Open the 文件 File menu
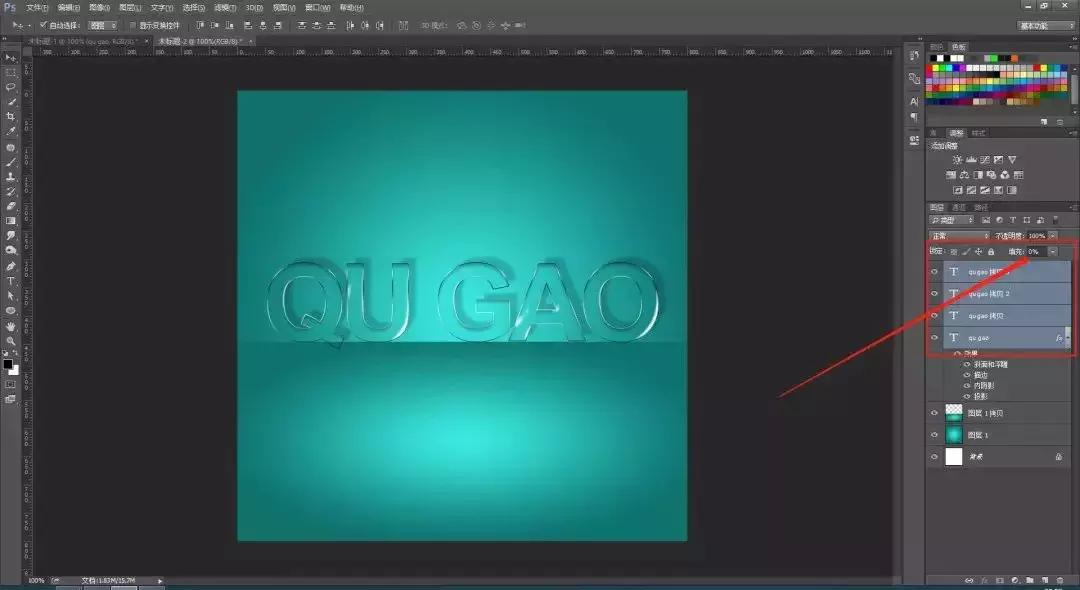This screenshot has height=590, width=1080. [37, 8]
